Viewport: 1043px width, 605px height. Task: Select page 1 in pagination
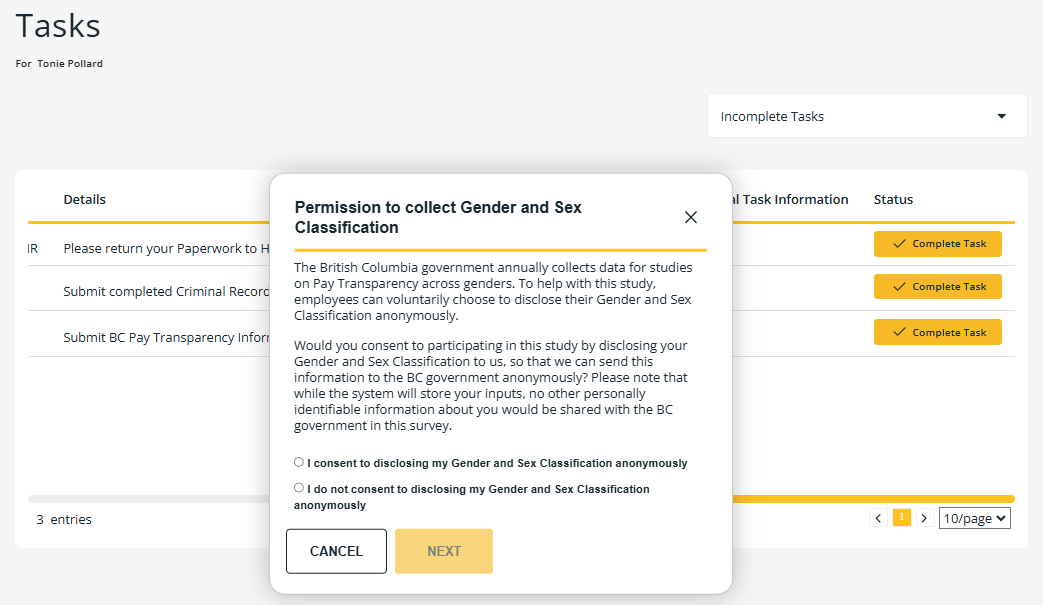click(902, 517)
